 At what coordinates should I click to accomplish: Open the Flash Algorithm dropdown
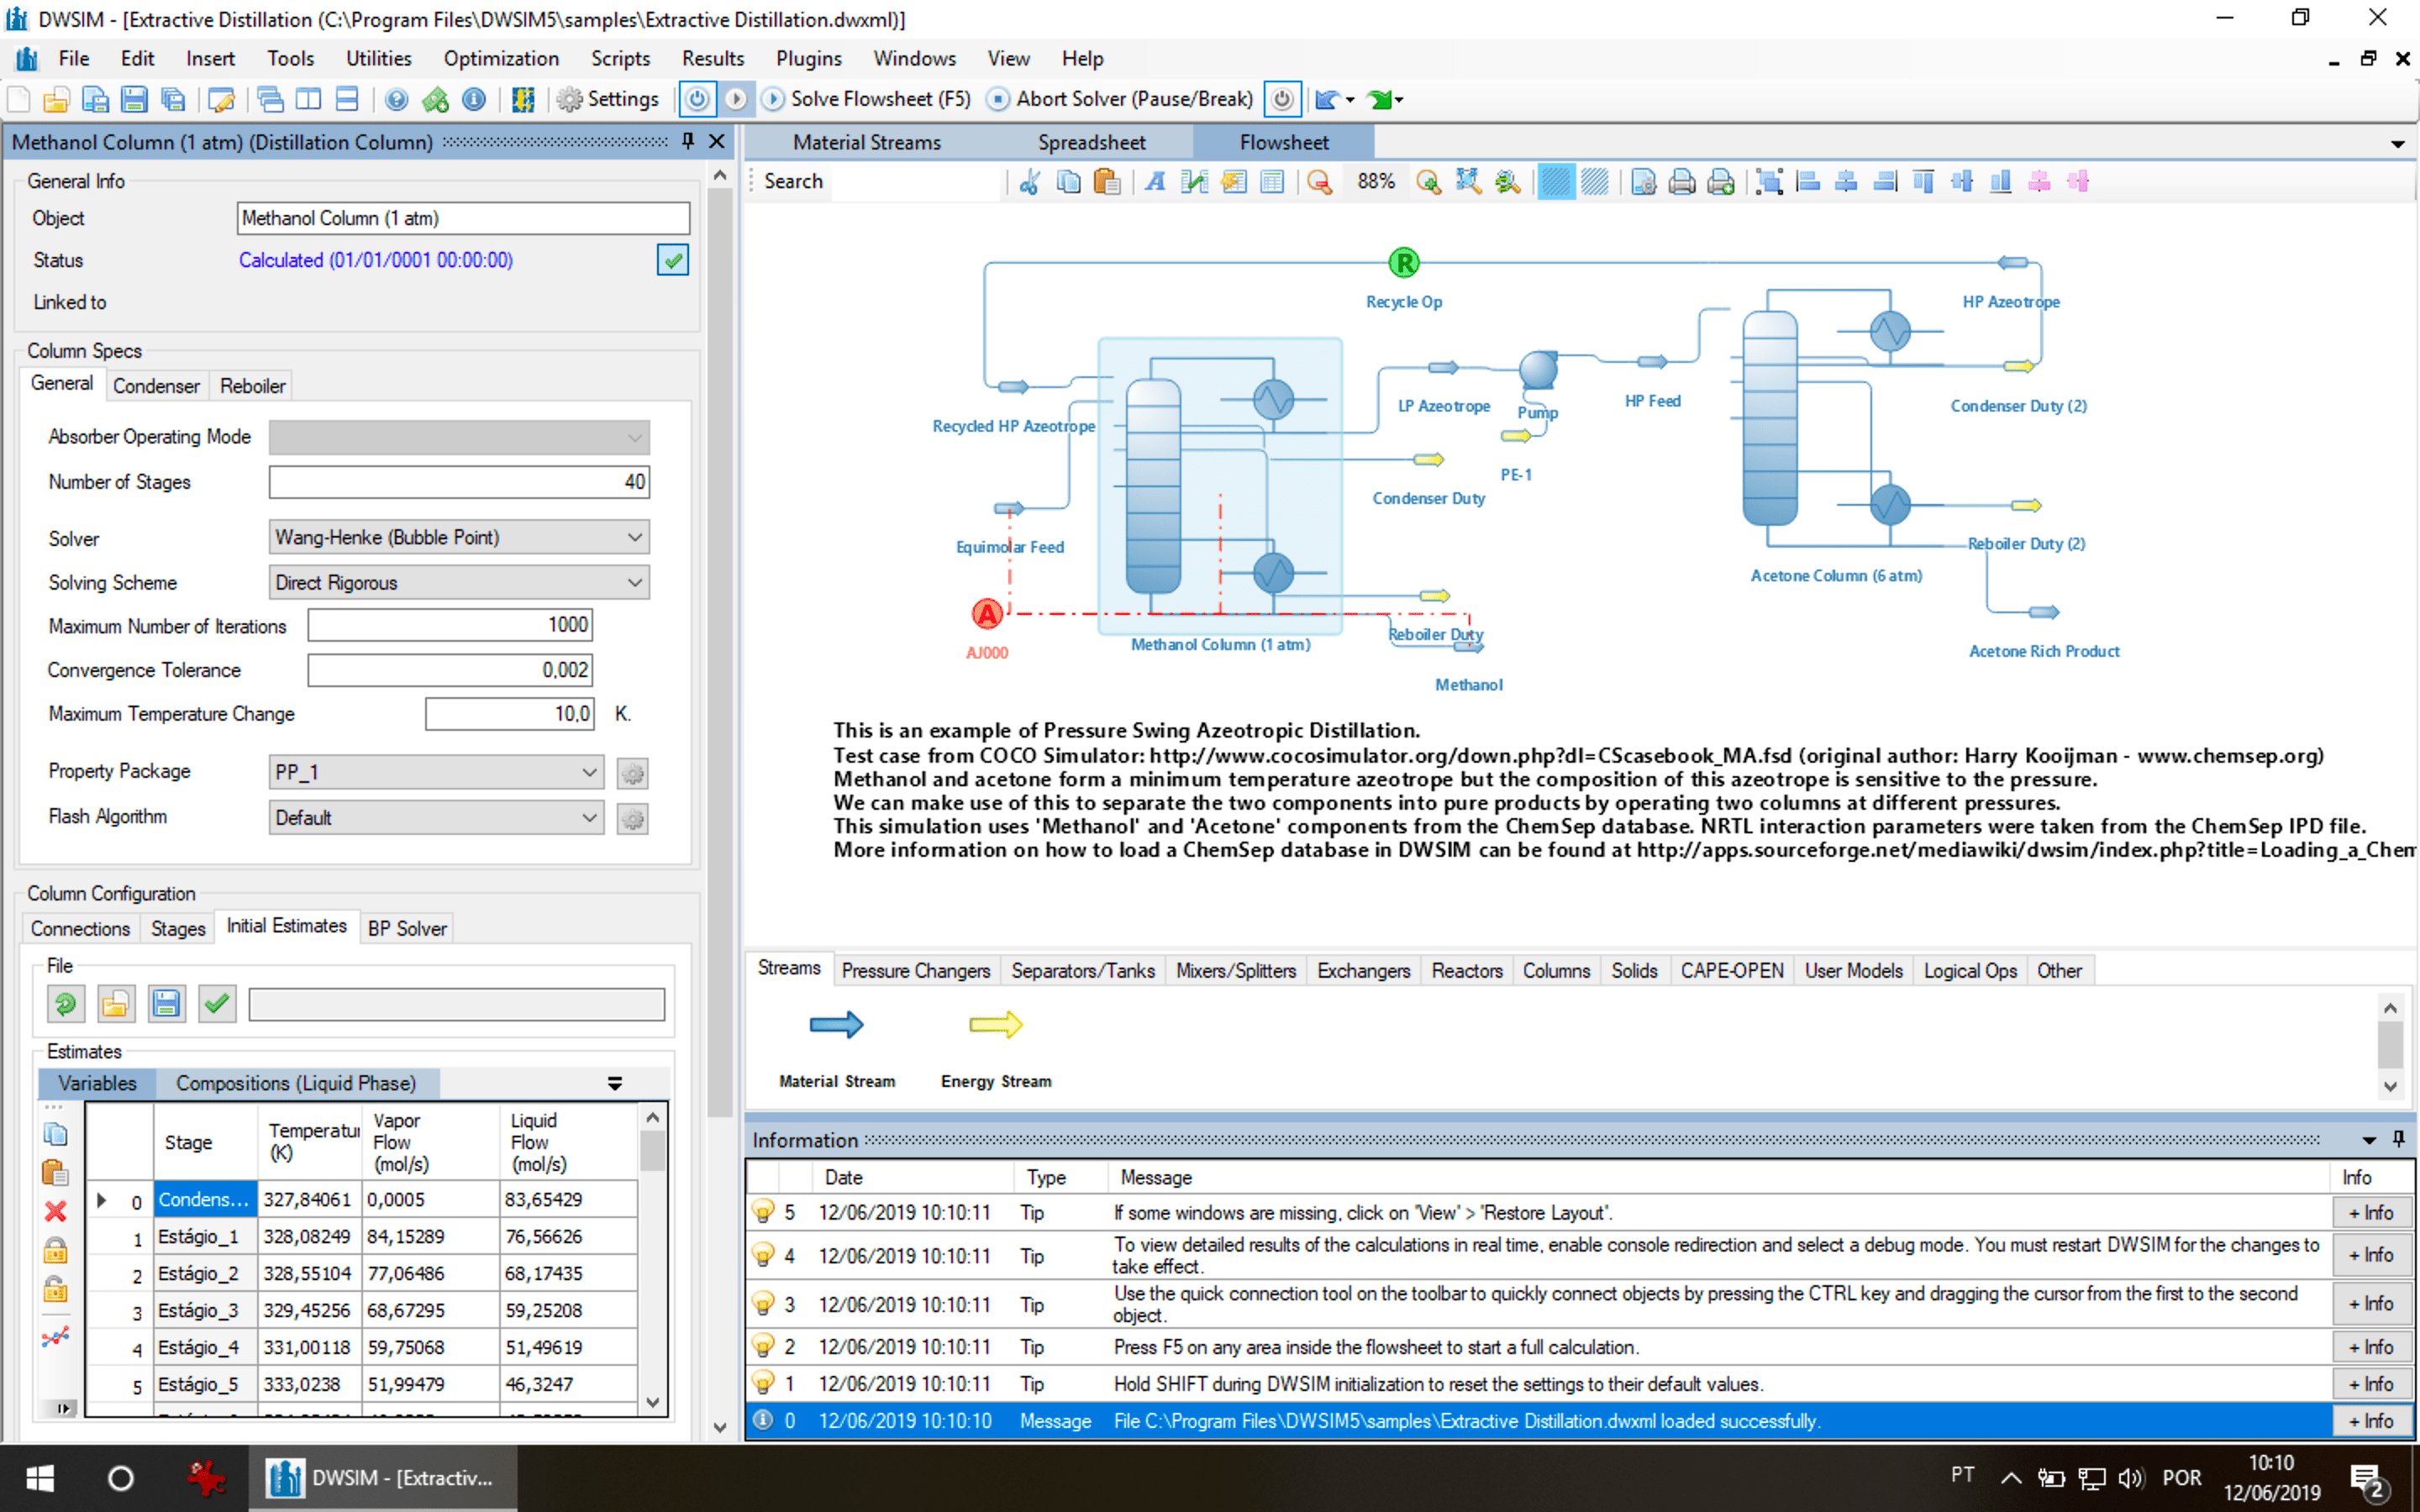pos(590,818)
